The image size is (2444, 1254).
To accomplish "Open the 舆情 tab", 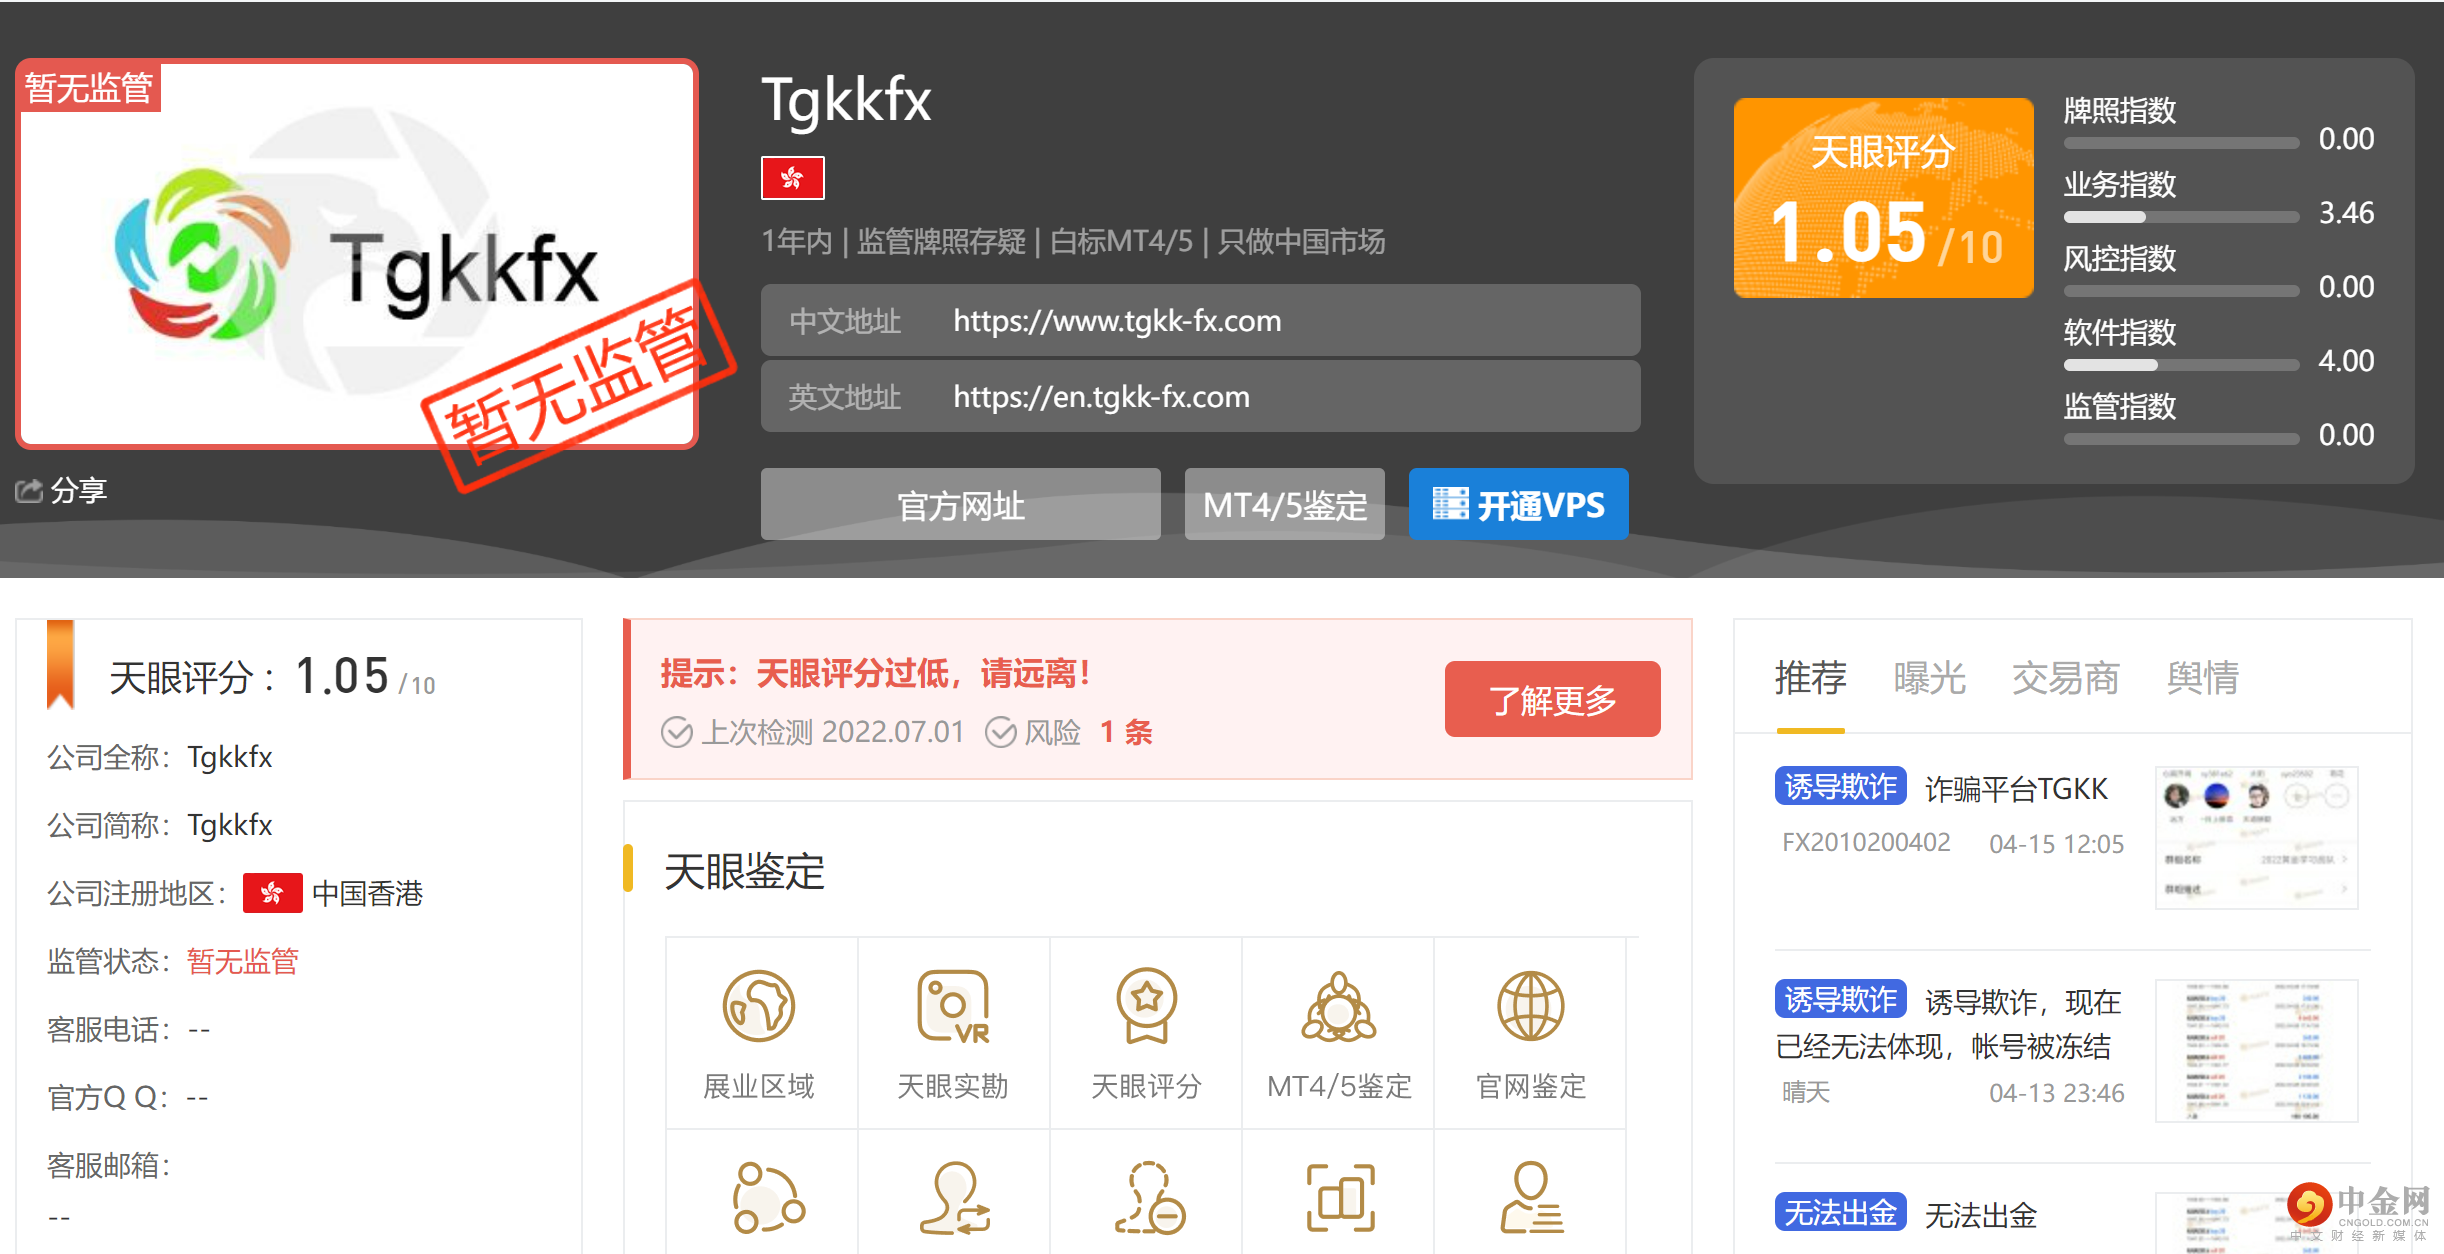I will coord(2202,679).
